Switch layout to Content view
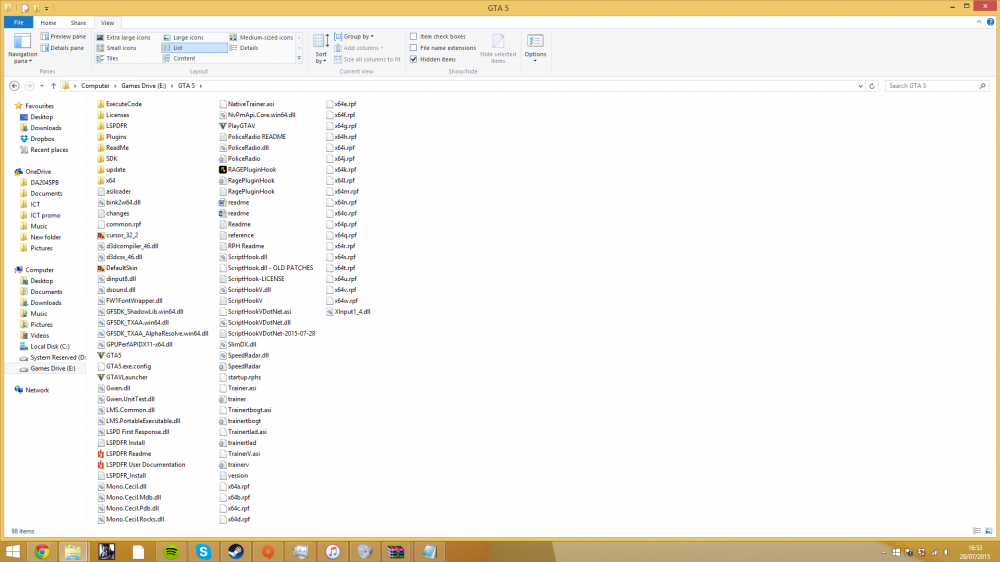 pyautogui.click(x=179, y=58)
